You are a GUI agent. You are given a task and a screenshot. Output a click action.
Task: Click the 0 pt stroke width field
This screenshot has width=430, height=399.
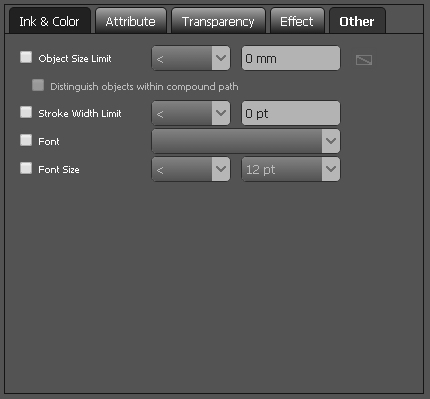click(291, 113)
